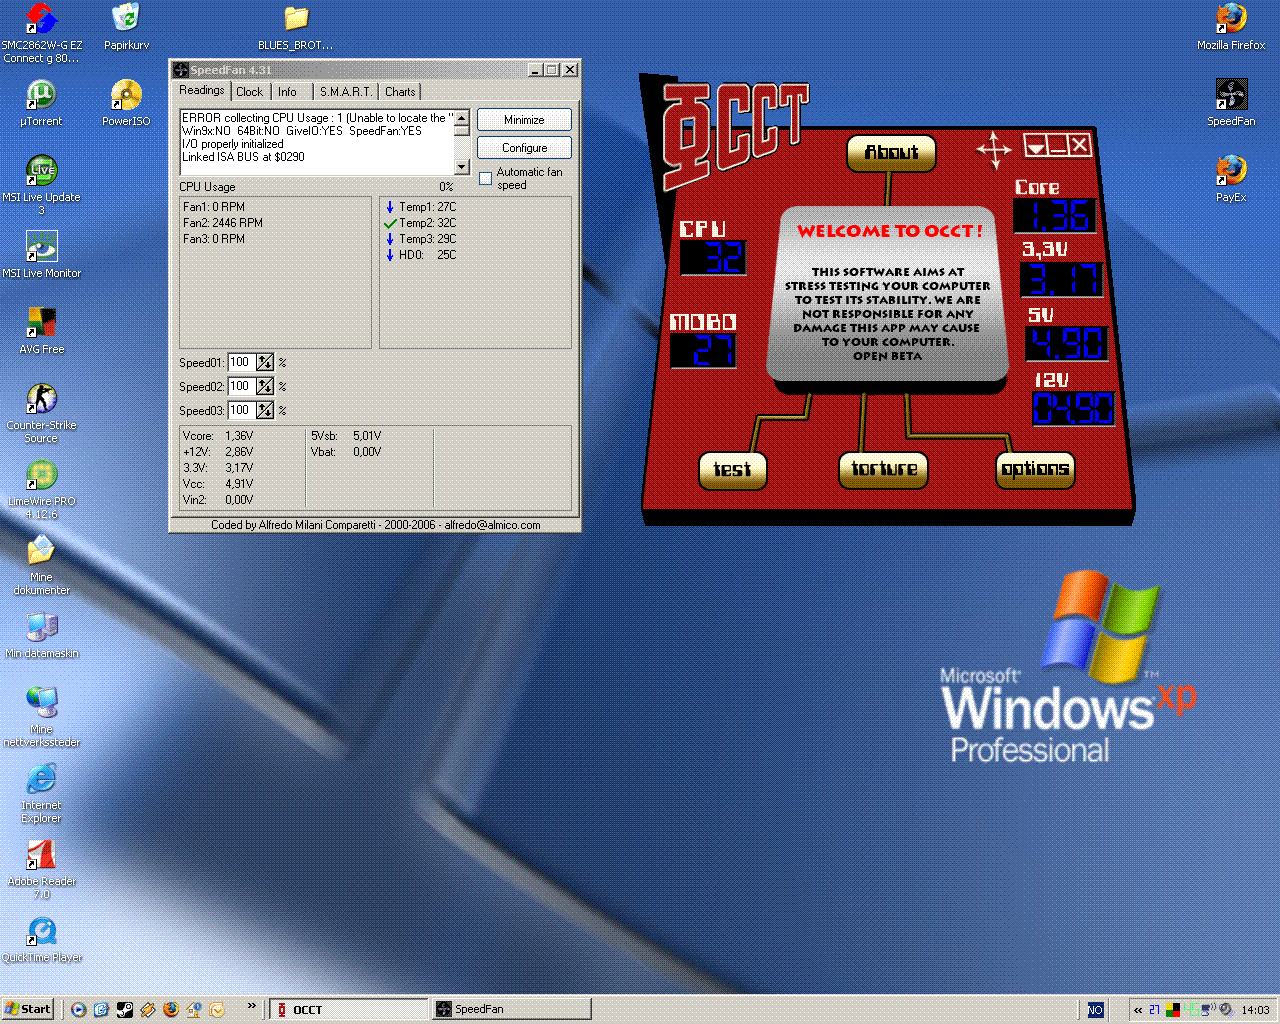Switch to OCCT in the taskbar
Image resolution: width=1280 pixels, height=1024 pixels.
[x=349, y=1009]
